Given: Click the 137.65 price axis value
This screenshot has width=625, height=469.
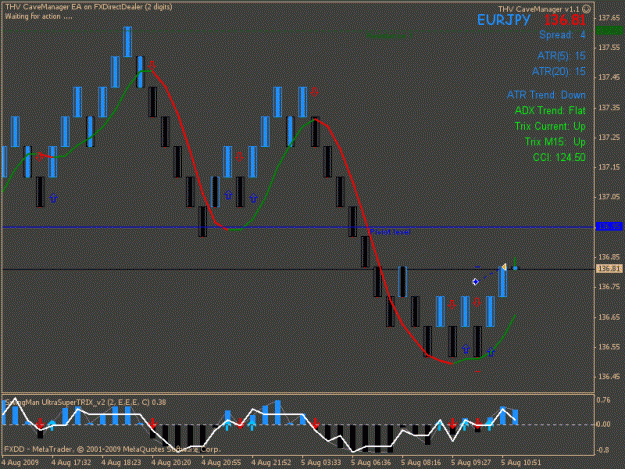Looking at the screenshot, I should (609, 18).
